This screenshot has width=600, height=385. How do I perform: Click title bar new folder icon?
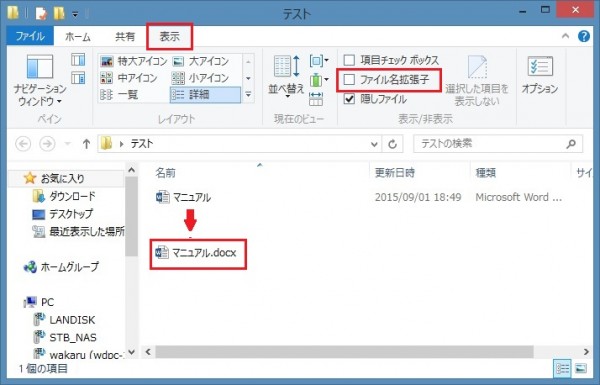[59, 14]
